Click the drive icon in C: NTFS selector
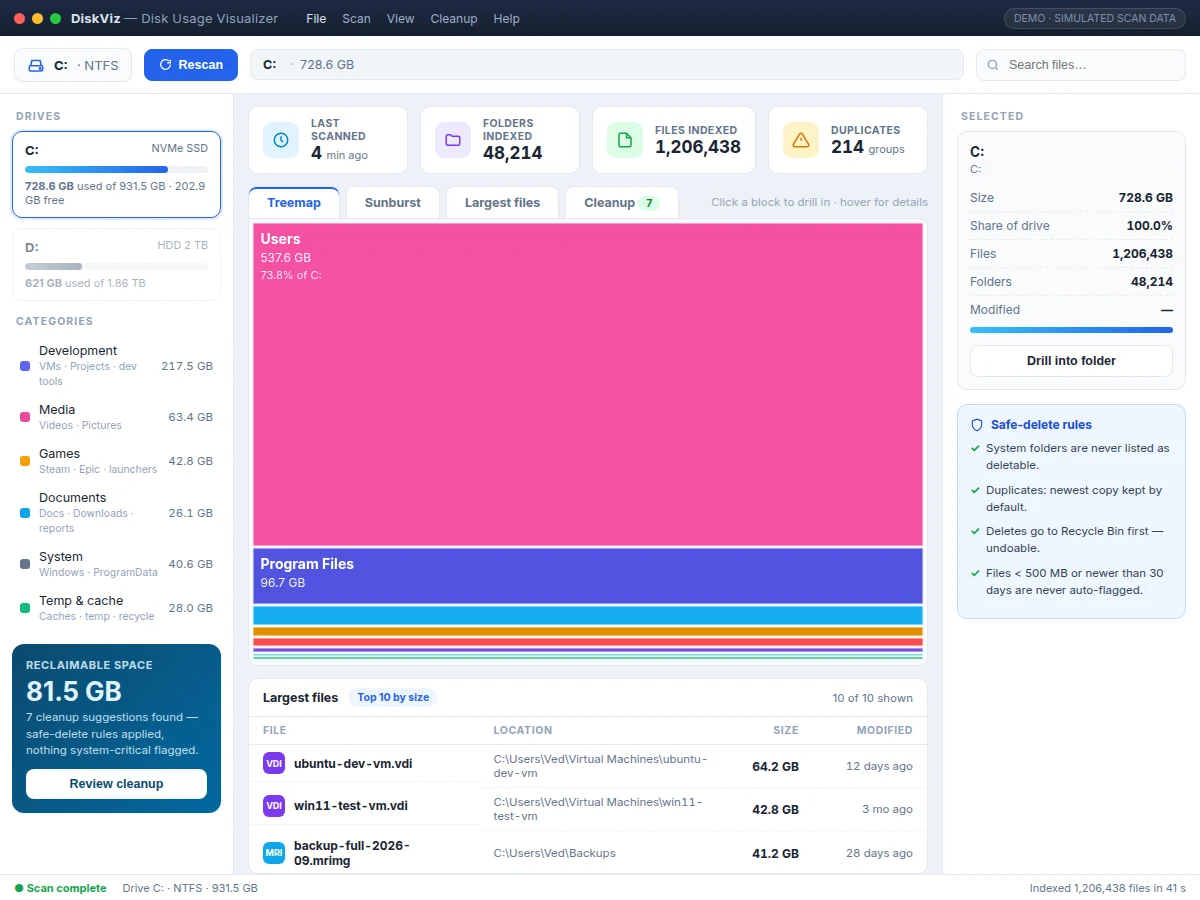This screenshot has width=1200, height=900. click(36, 65)
